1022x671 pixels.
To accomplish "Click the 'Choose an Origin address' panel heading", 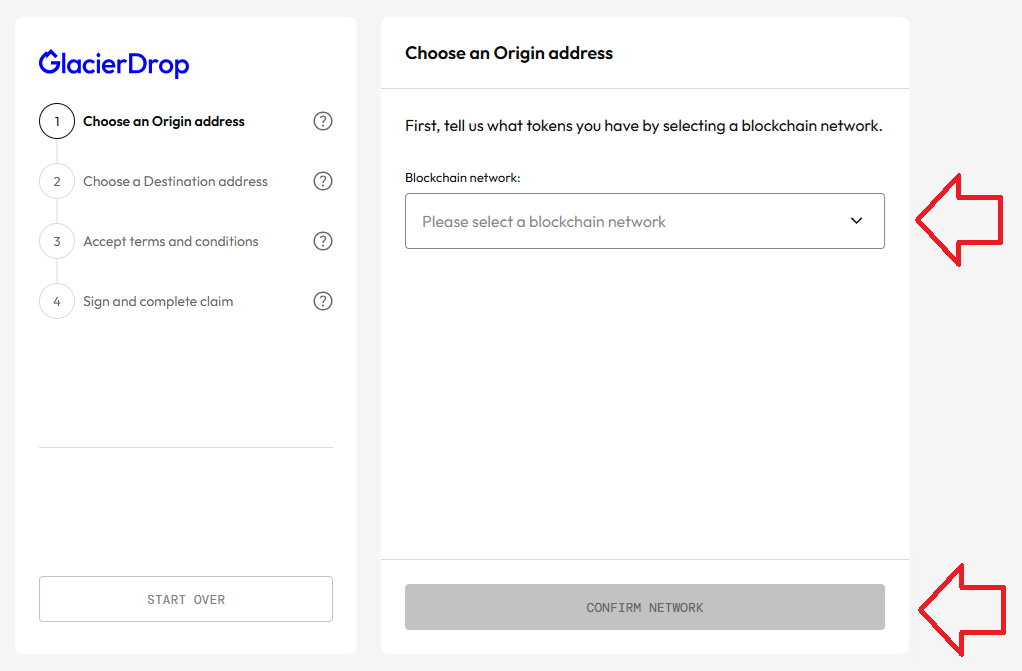I will 509,52.
